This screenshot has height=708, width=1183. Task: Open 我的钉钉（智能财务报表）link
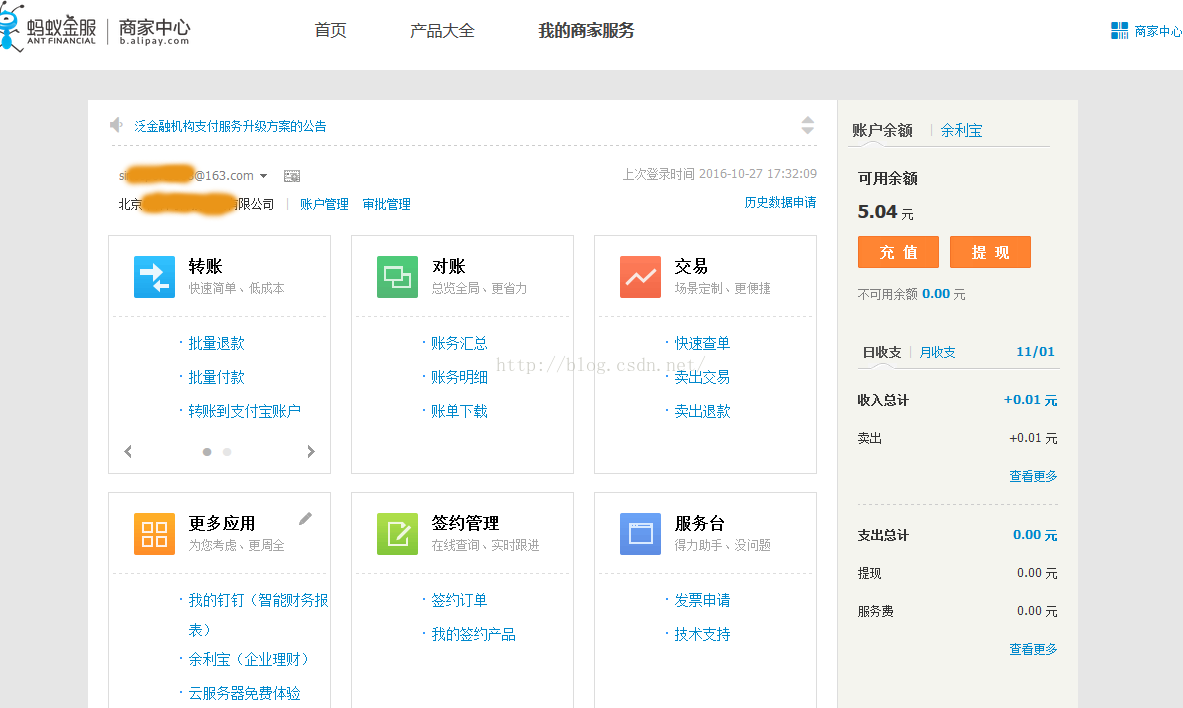258,614
